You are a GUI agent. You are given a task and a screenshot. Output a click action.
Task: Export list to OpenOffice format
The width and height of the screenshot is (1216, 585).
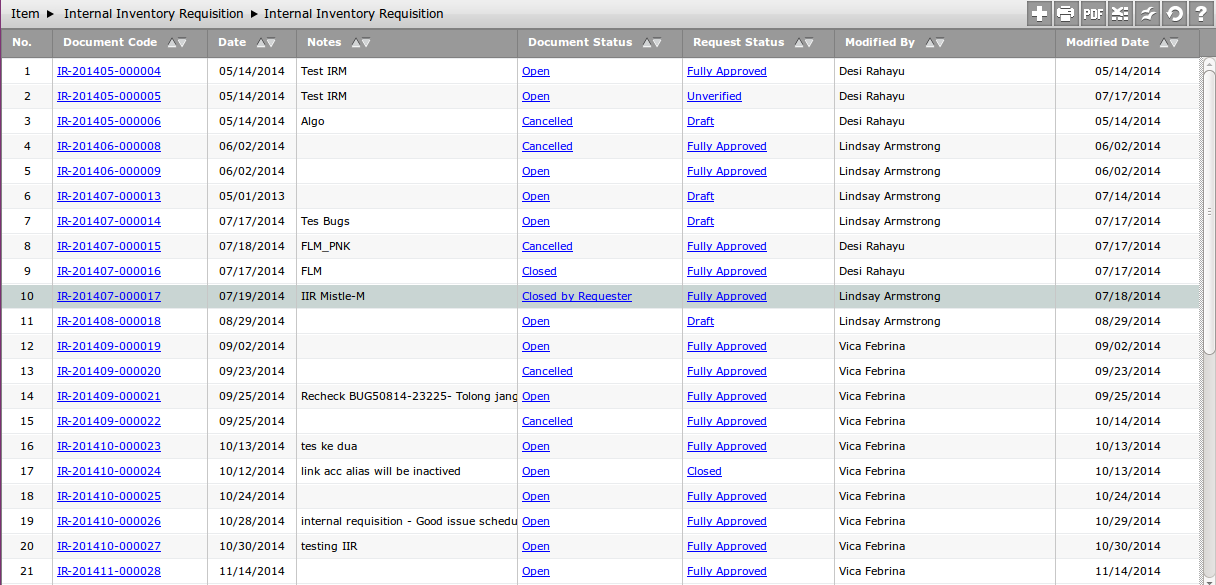tap(1147, 13)
